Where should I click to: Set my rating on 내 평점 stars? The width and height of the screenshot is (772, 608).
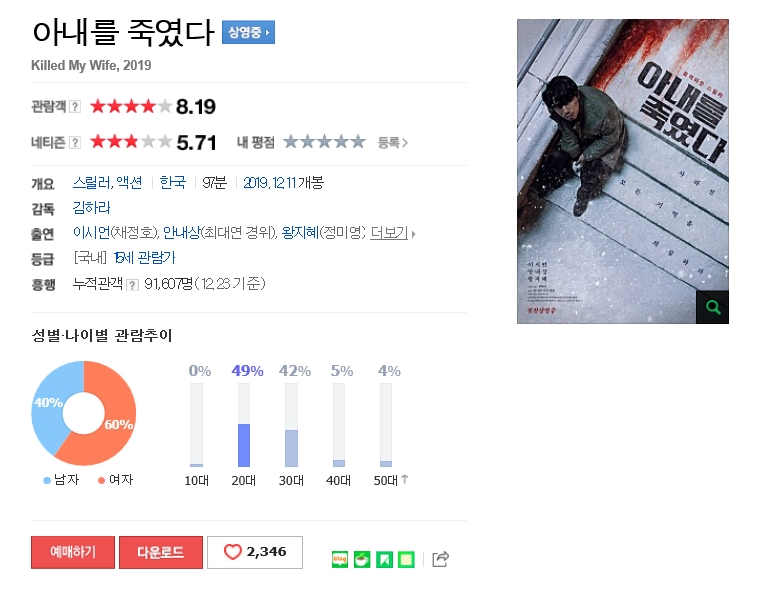pyautogui.click(x=324, y=142)
